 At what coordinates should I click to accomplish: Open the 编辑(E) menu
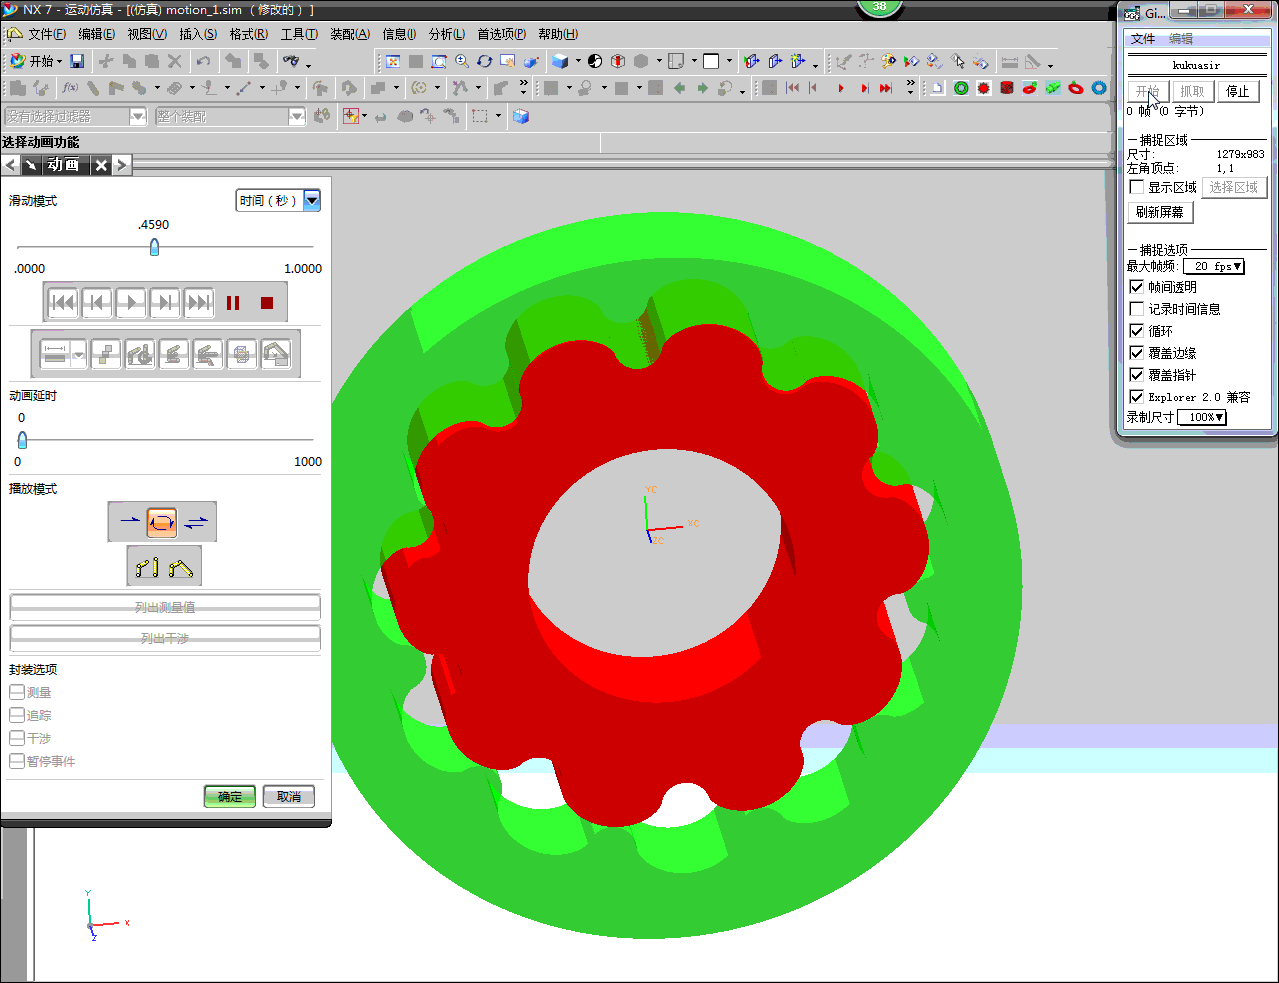[97, 34]
